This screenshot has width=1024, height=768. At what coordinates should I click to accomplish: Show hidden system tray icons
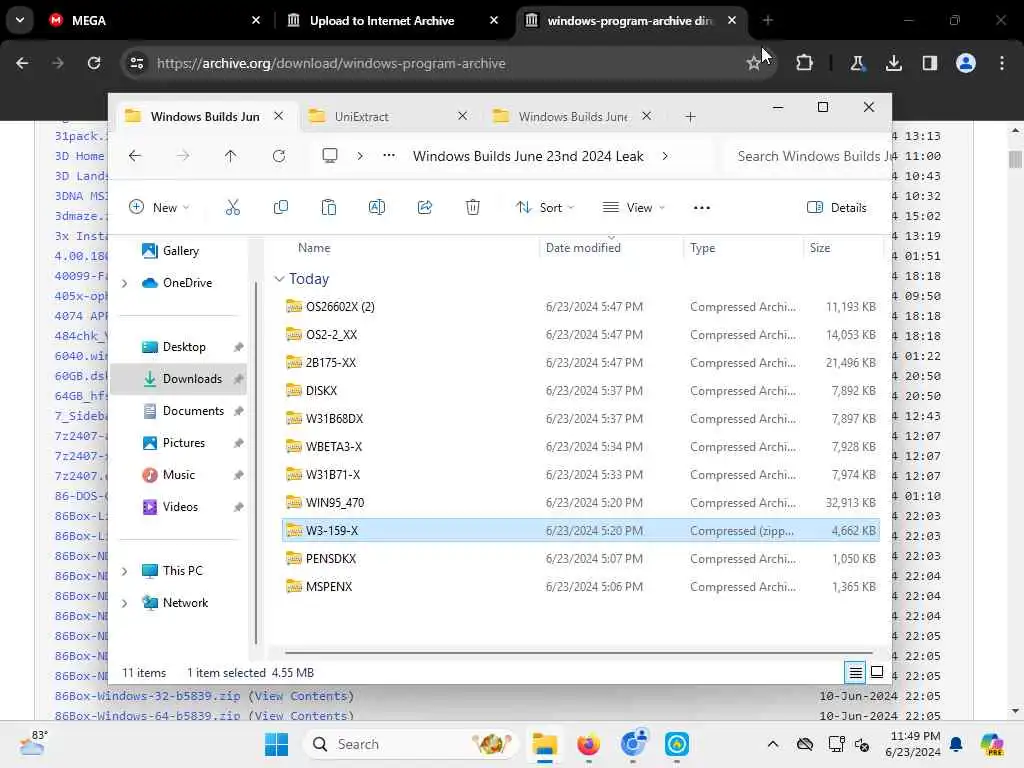[x=773, y=744]
